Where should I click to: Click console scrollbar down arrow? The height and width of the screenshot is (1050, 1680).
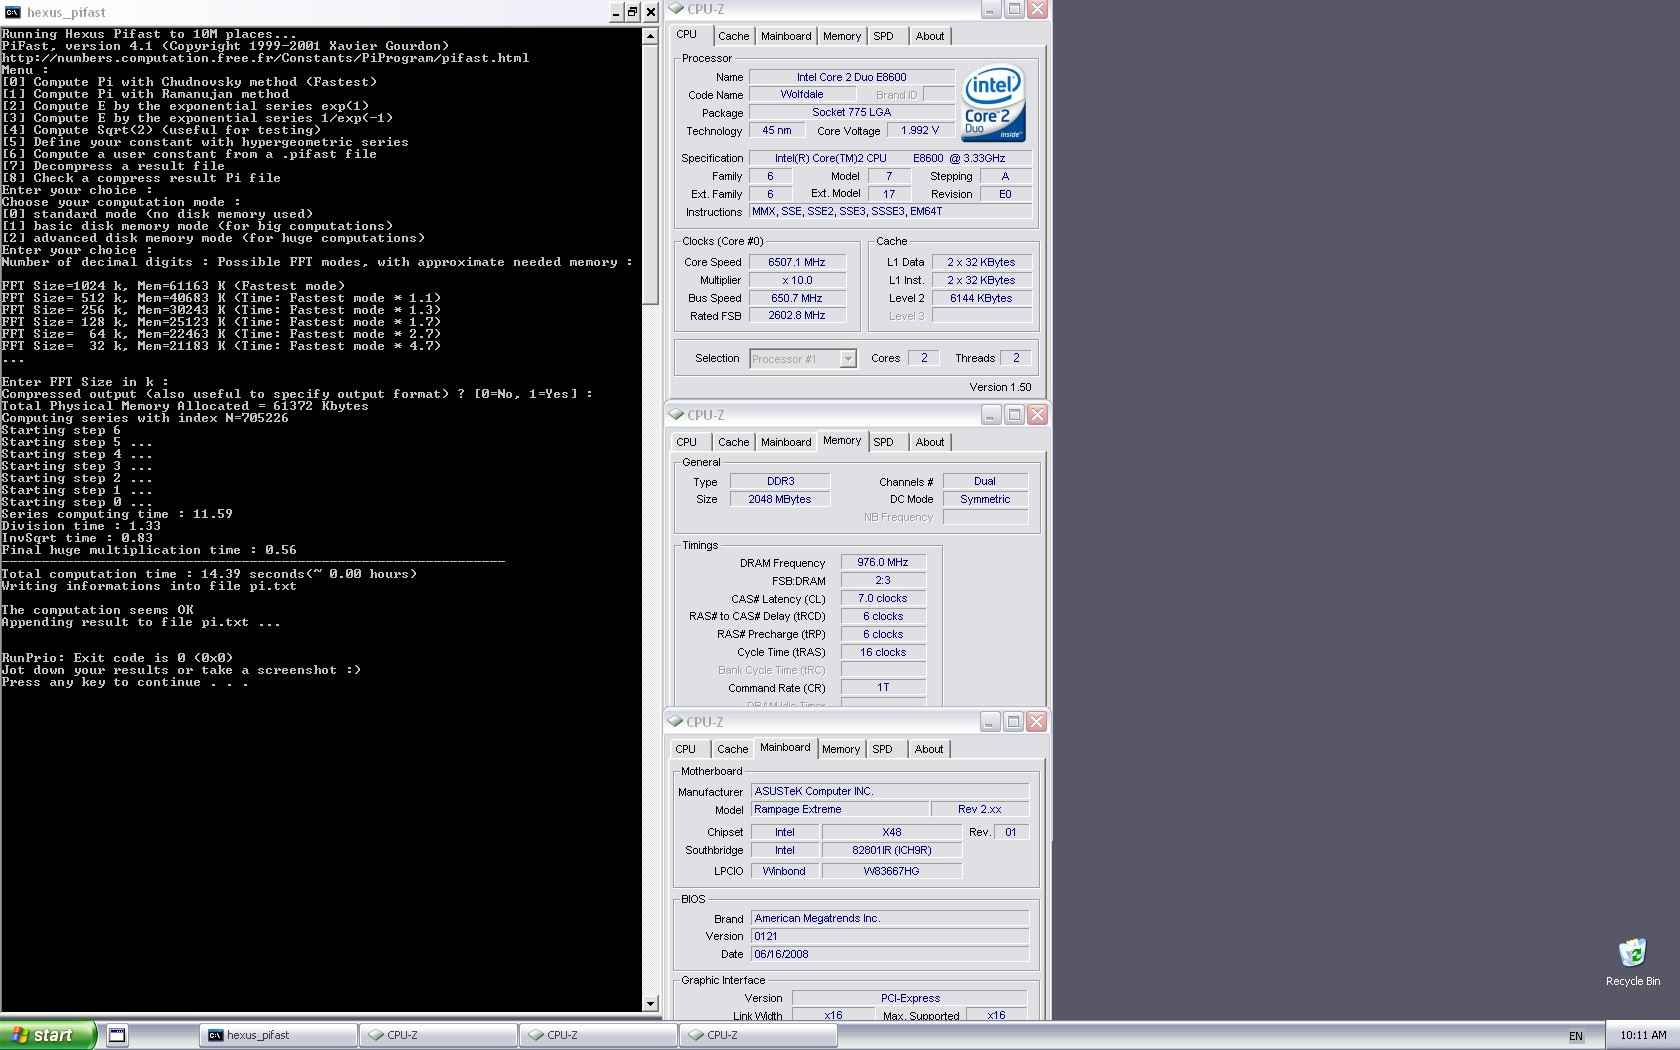click(650, 1004)
